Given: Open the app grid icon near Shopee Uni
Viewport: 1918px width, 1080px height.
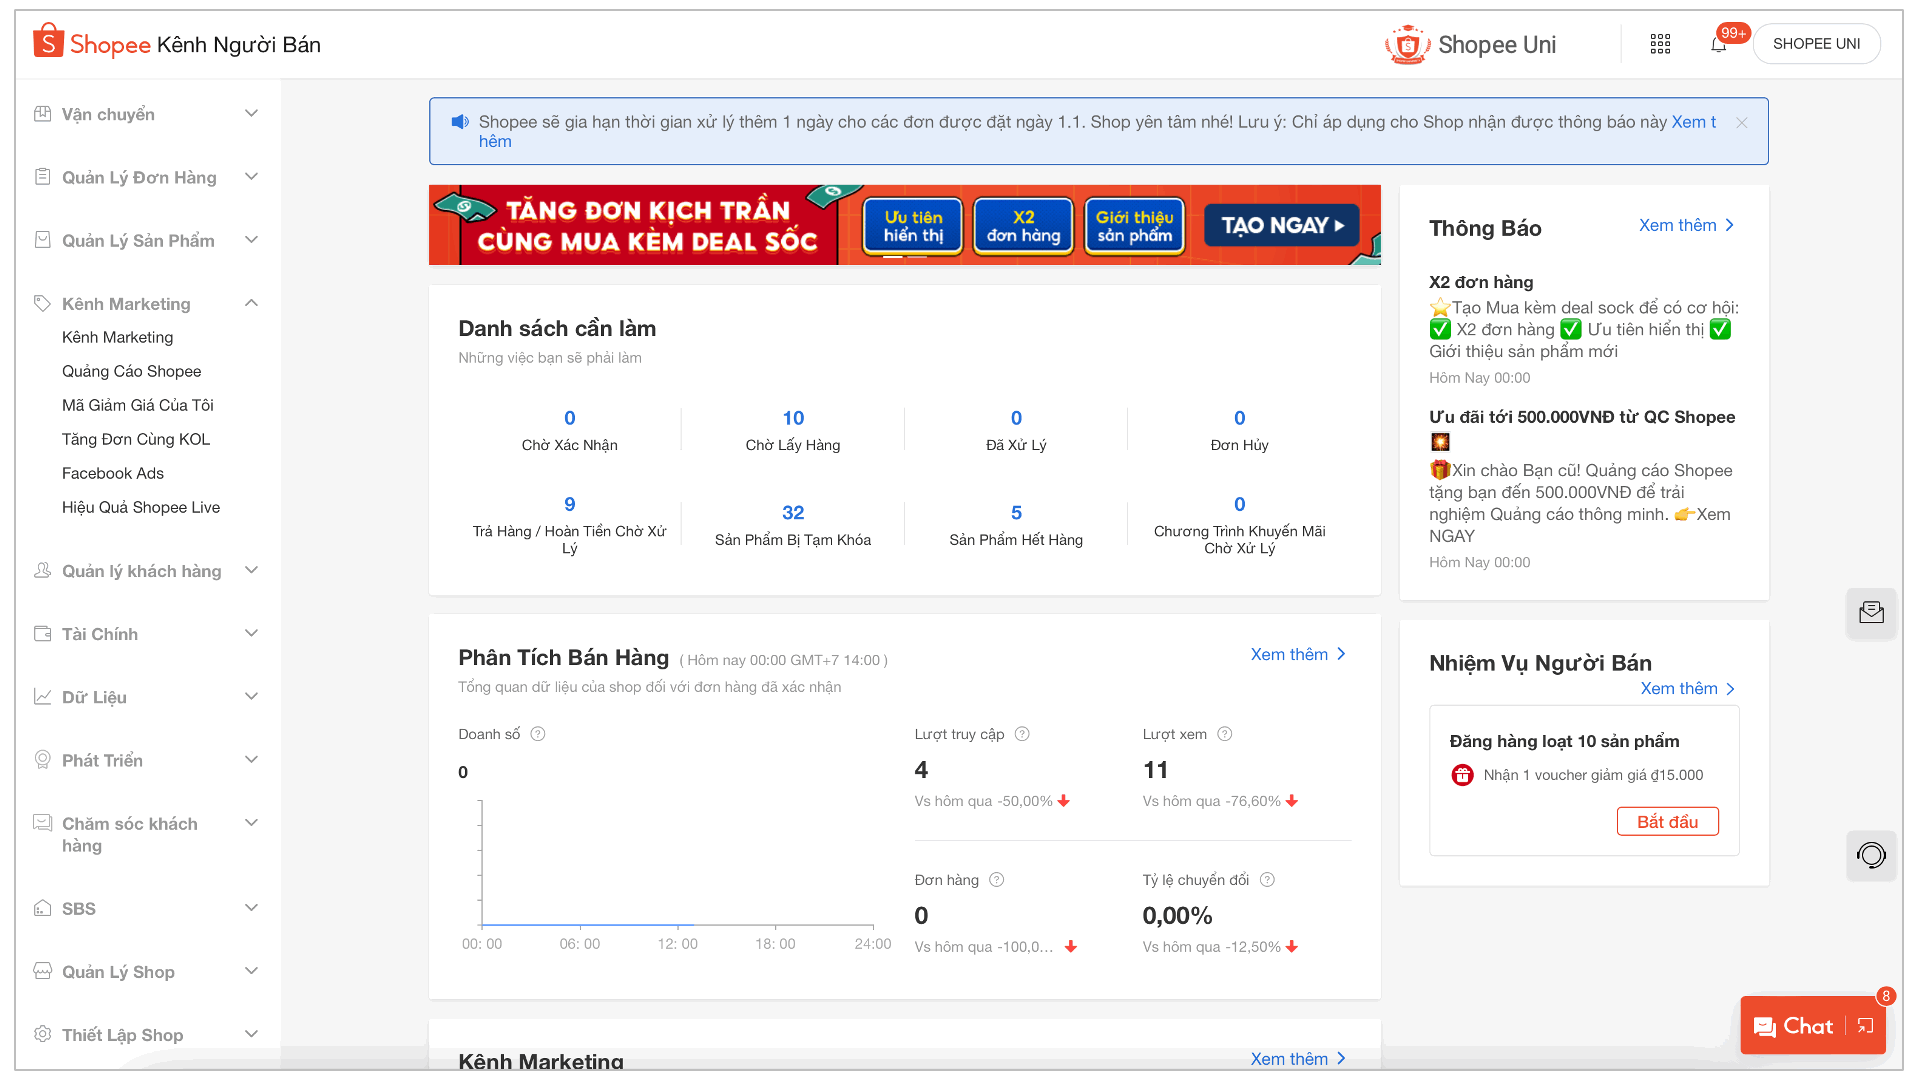Looking at the screenshot, I should (x=1660, y=43).
